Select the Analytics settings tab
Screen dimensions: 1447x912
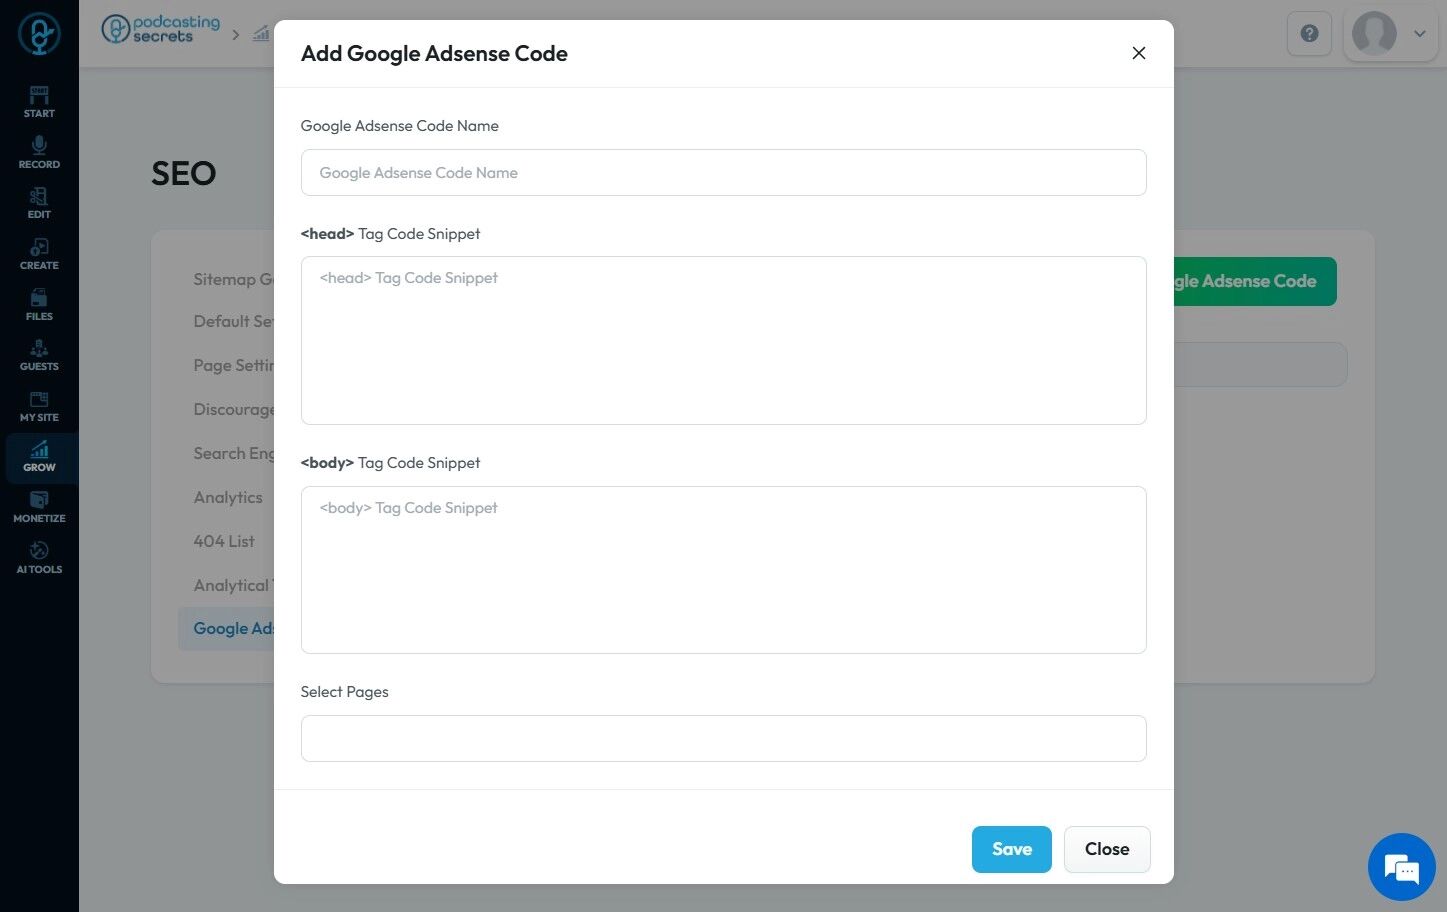point(228,497)
